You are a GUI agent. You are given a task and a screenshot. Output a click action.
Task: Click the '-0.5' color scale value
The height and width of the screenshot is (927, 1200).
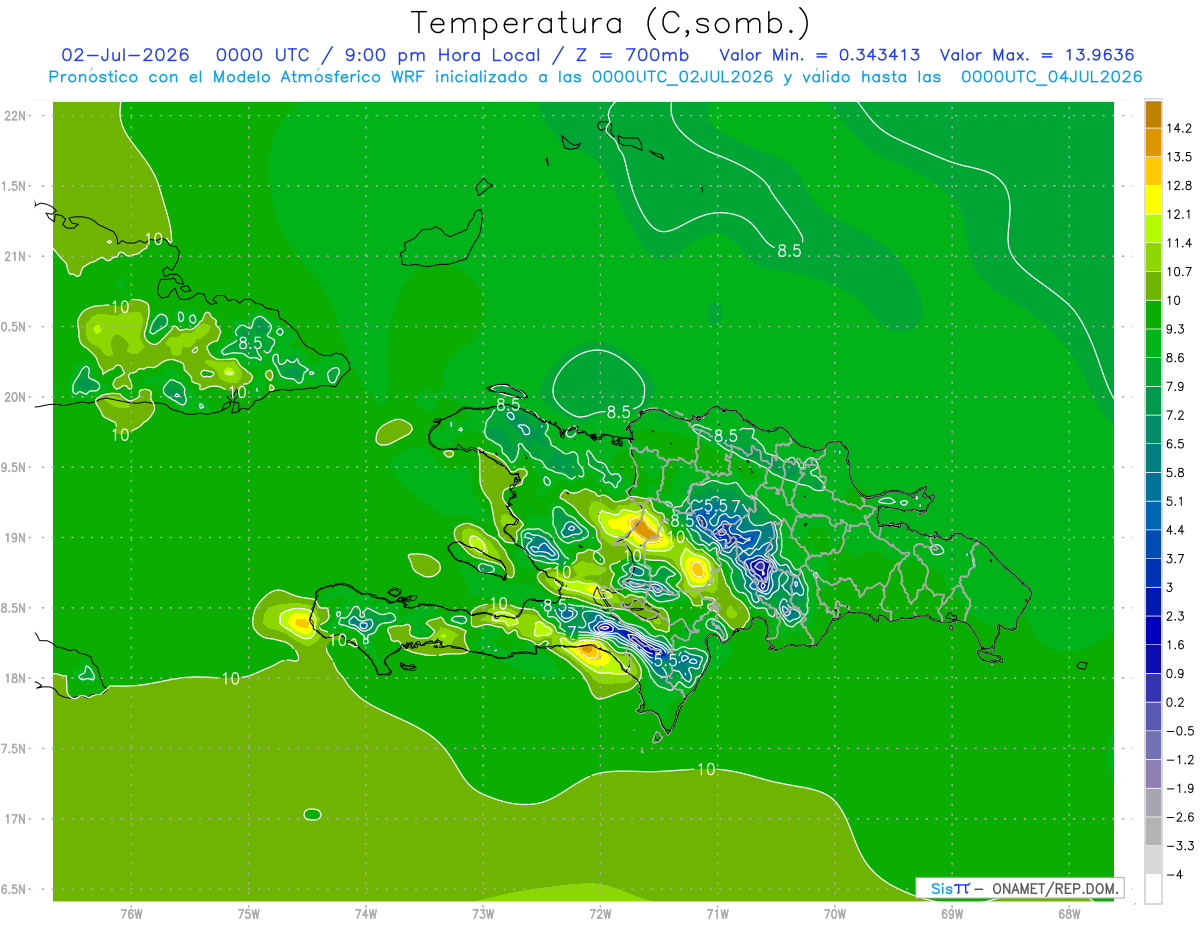pos(1178,731)
